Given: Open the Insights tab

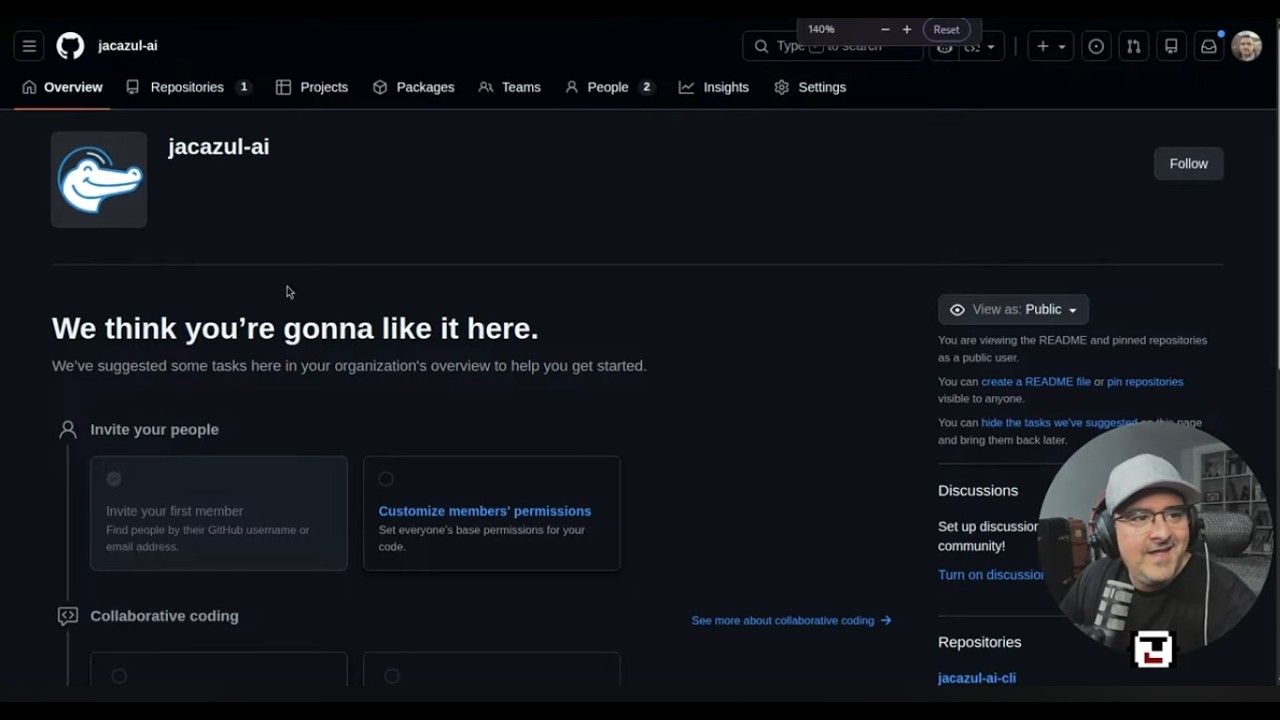Looking at the screenshot, I should click(x=714, y=87).
